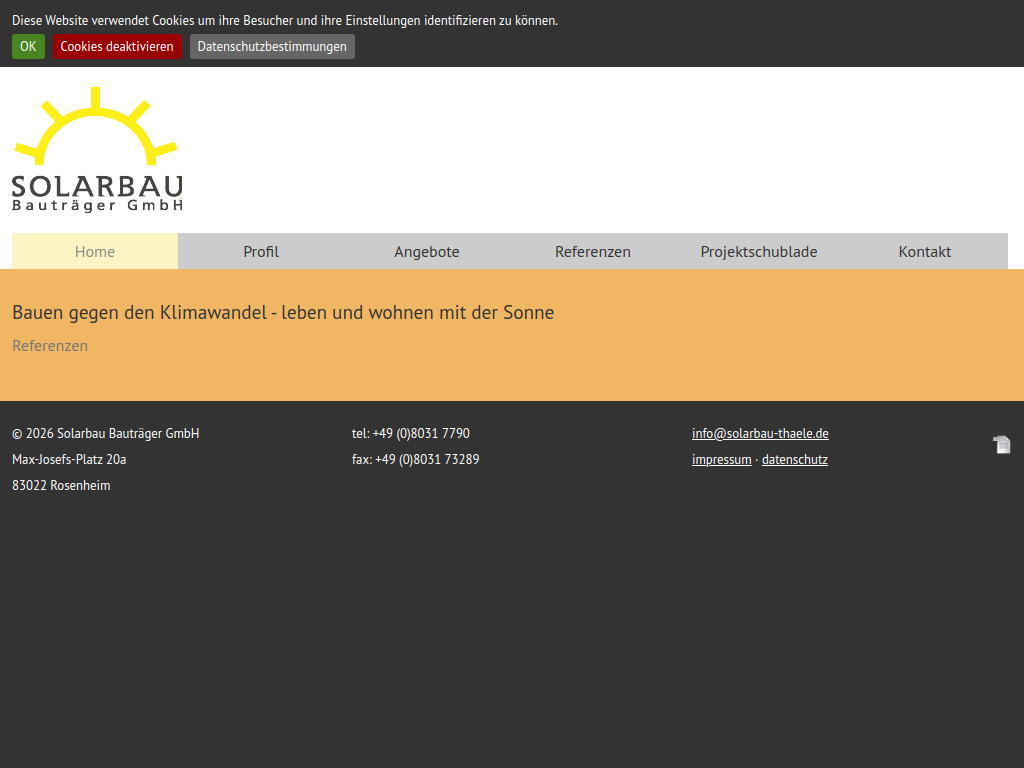Click the Cookies deaktivieren button
1024x768 pixels.
tap(117, 46)
